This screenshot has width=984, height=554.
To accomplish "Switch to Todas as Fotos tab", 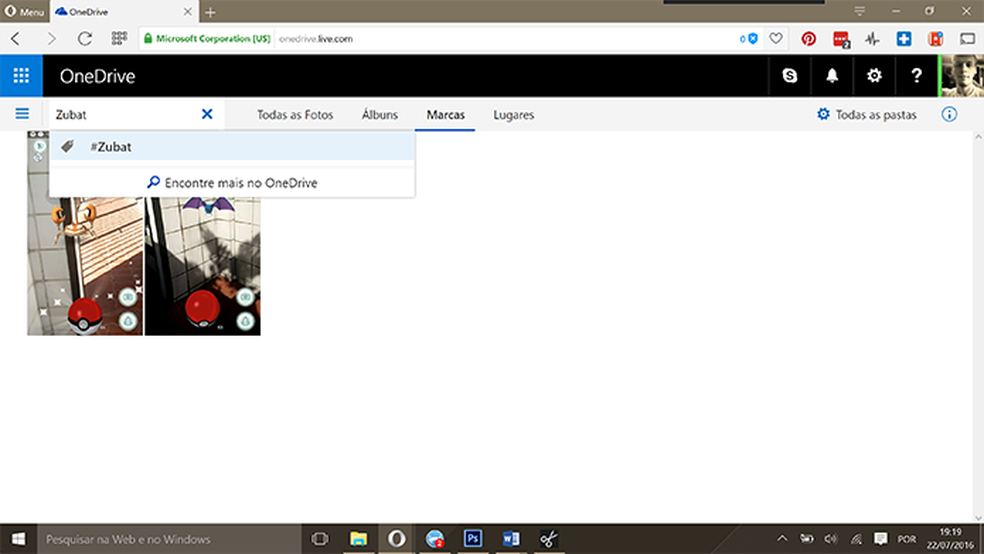I will pyautogui.click(x=295, y=115).
